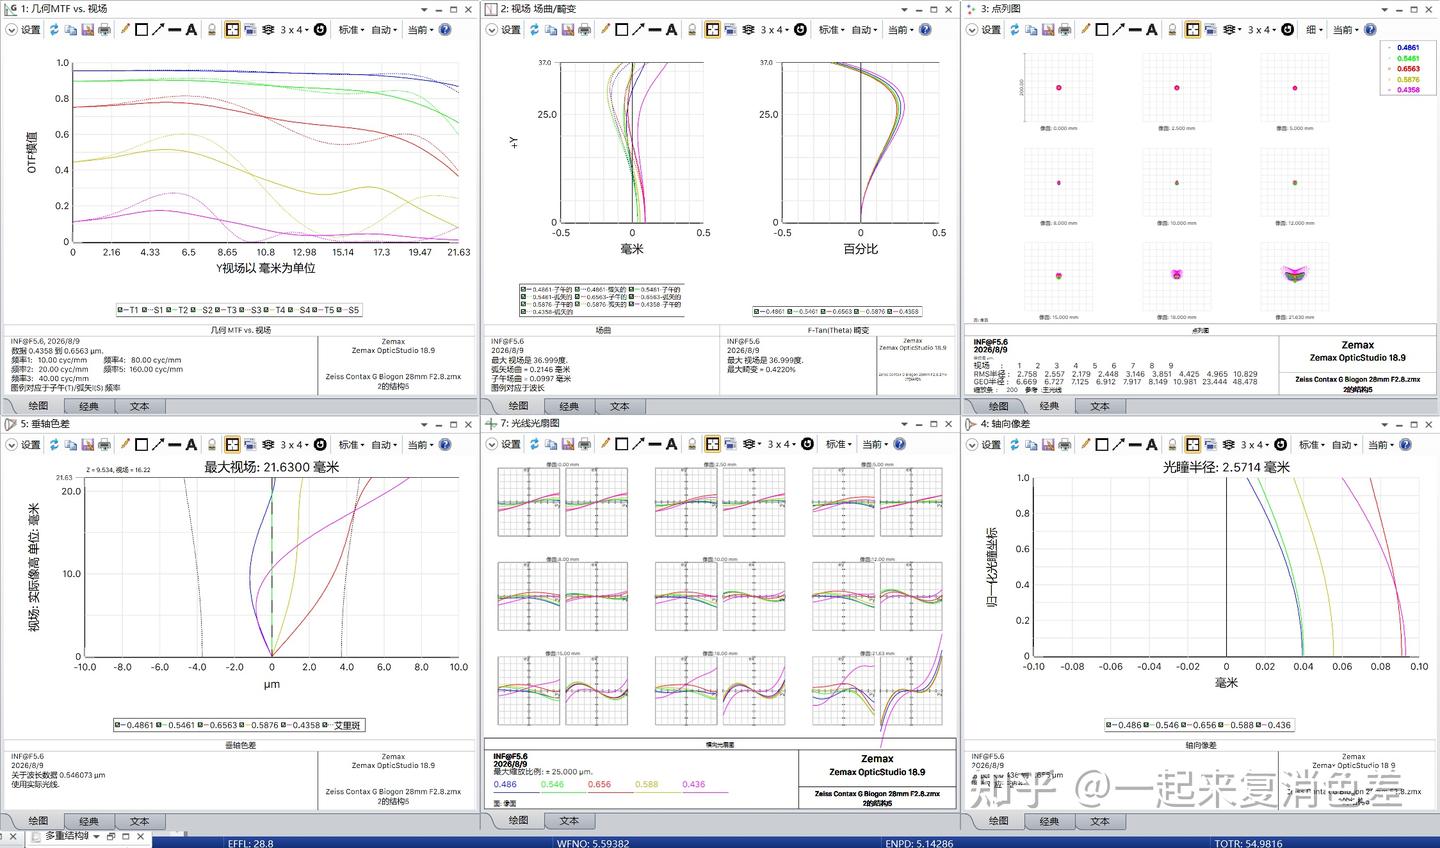
Task: Click the 0.4861 wavelength entry in 点列图 legend
Action: [1408, 48]
